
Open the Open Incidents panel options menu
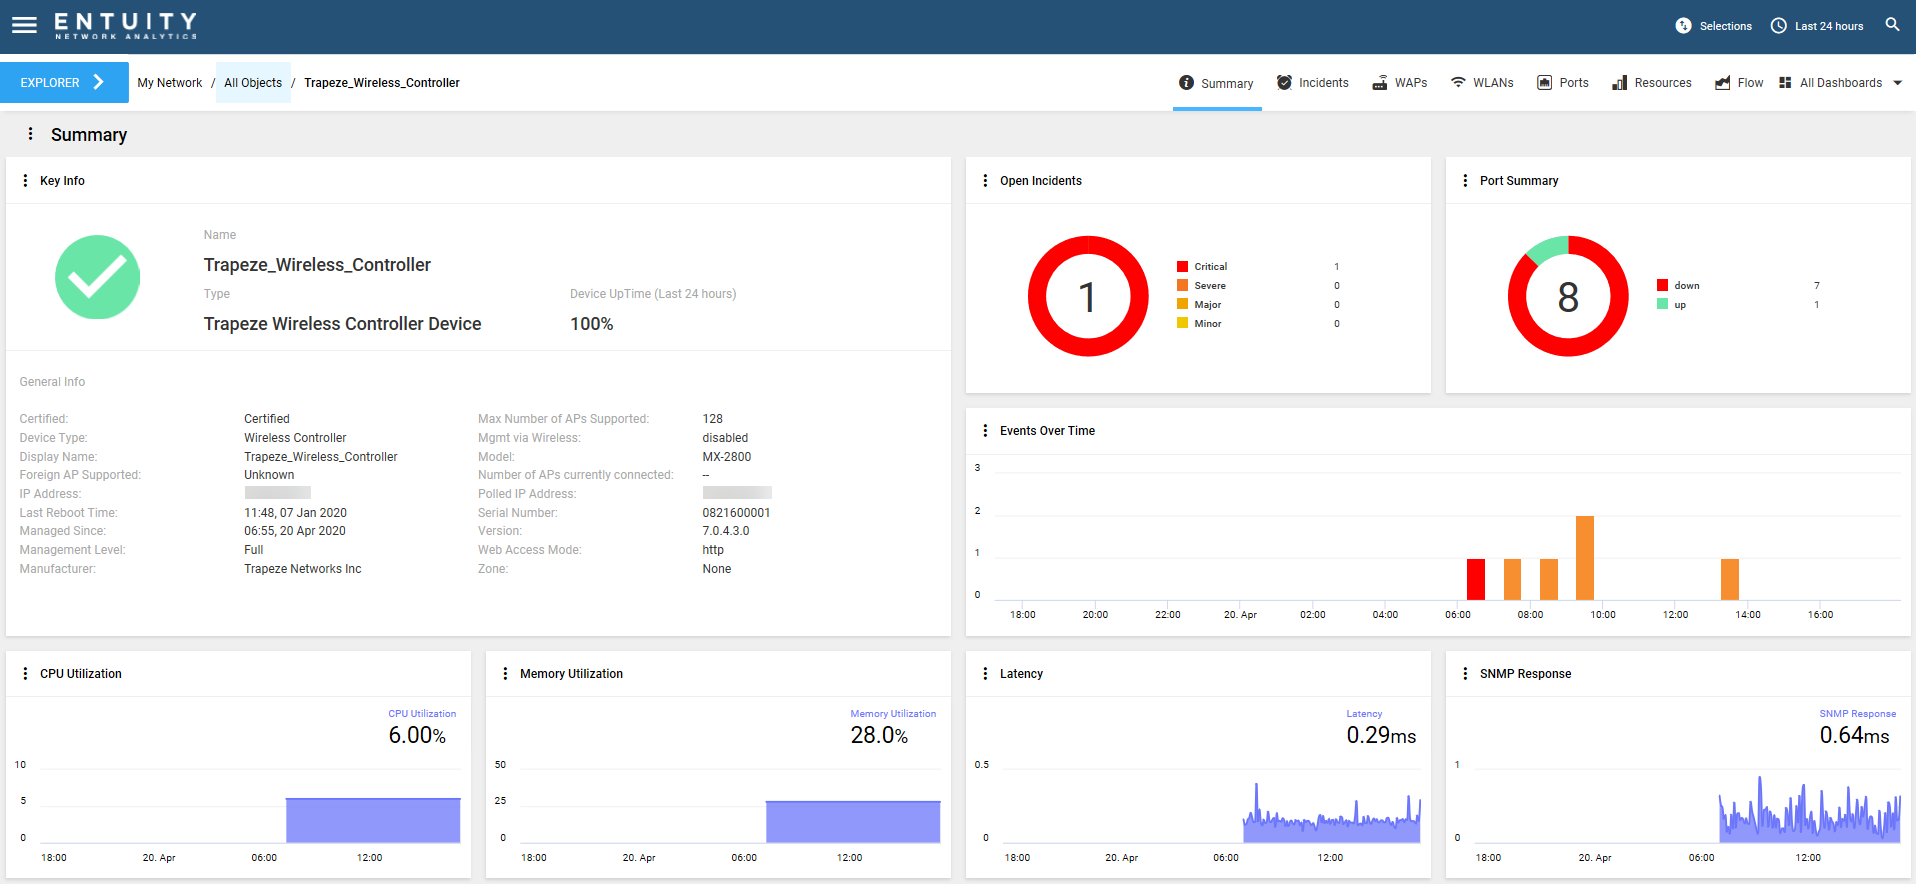985,181
